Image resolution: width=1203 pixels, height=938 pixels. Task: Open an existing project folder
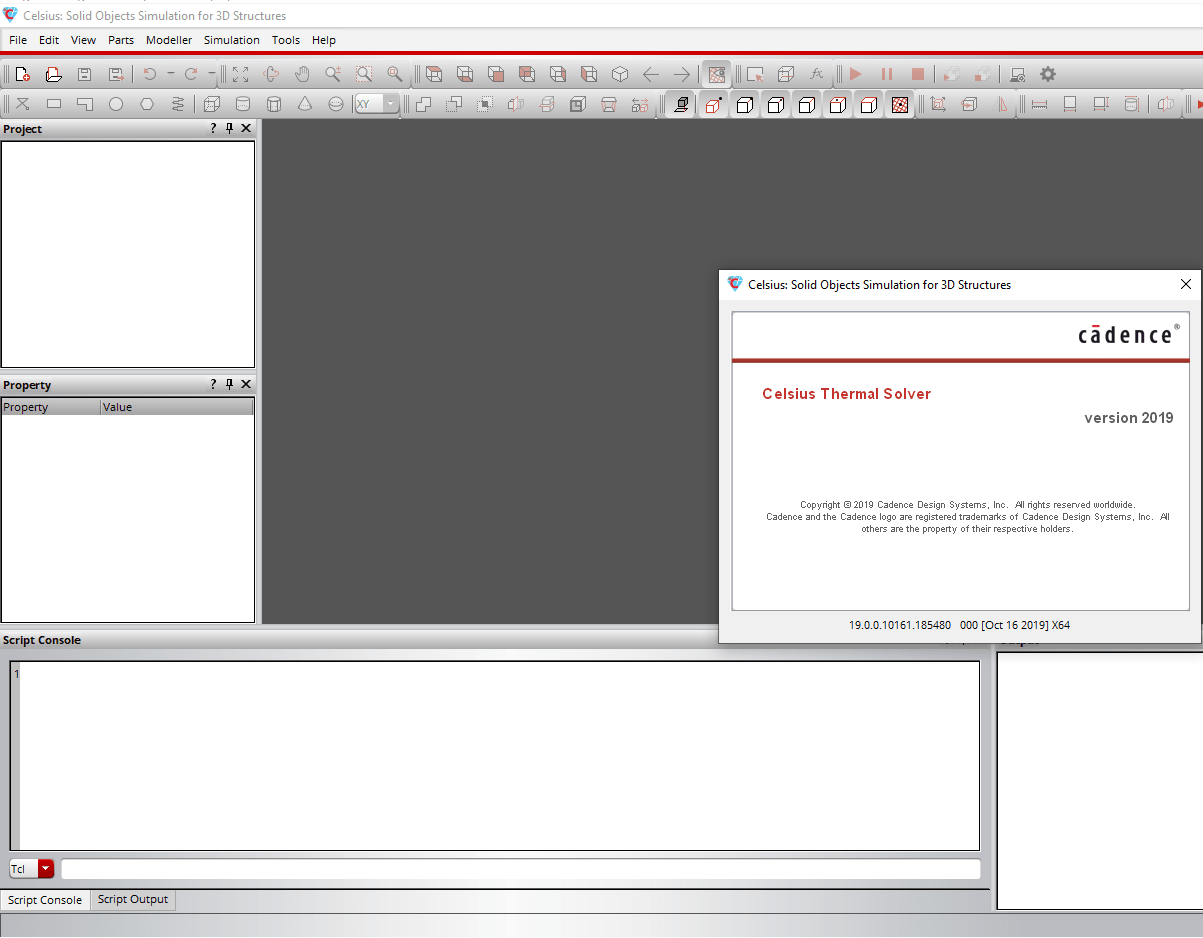(x=54, y=74)
